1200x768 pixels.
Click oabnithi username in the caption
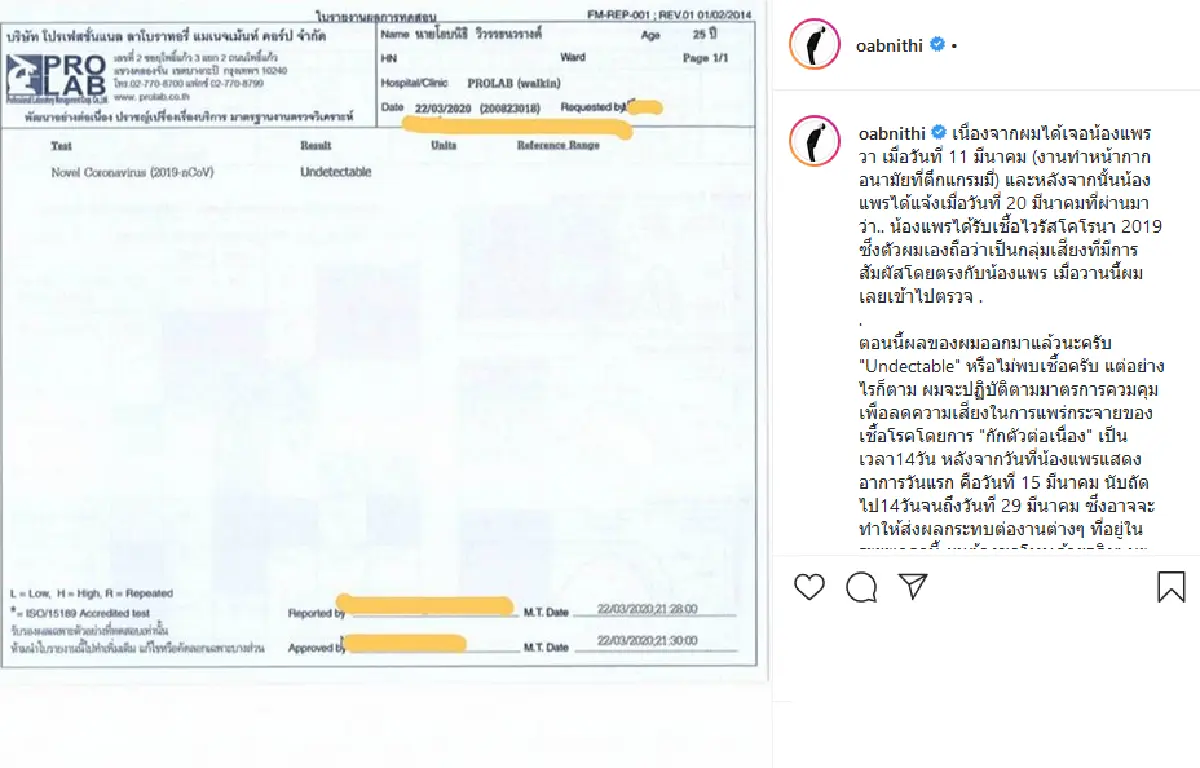[x=888, y=132]
